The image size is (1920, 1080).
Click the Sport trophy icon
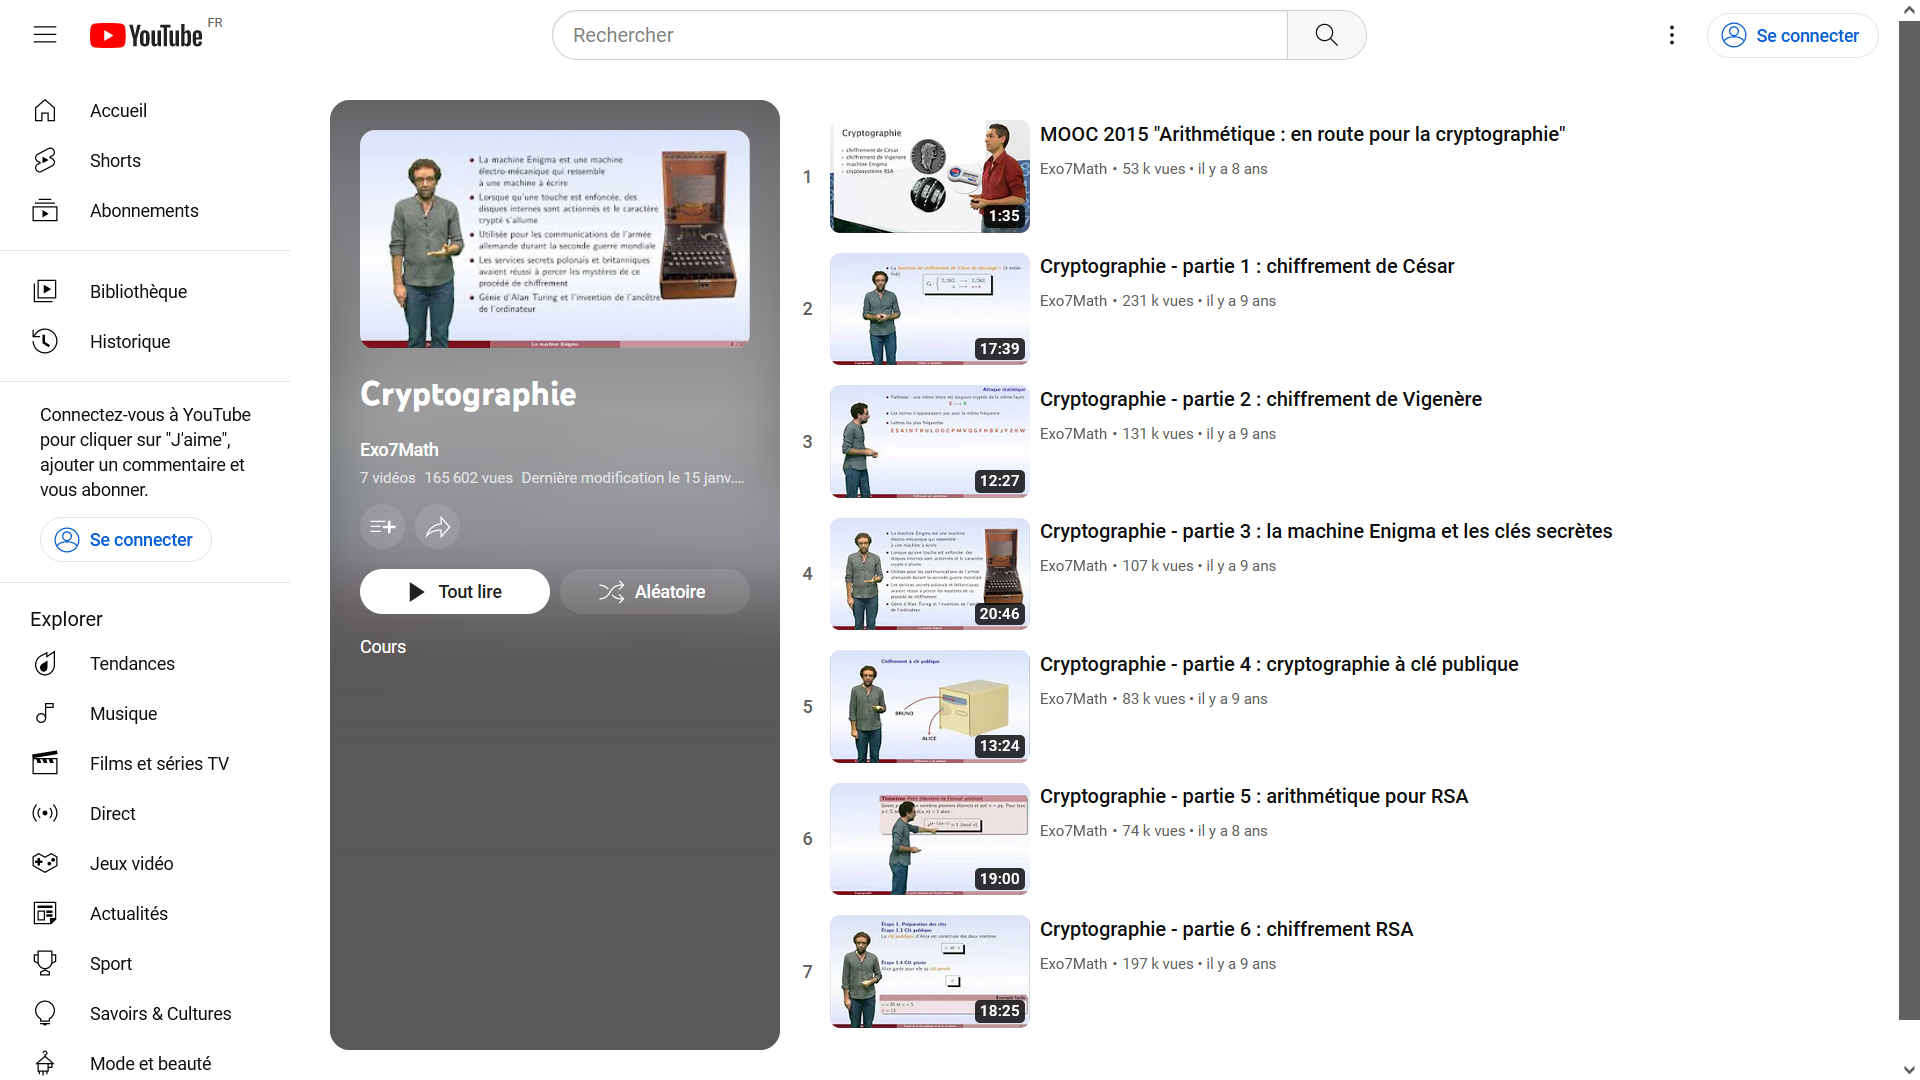[45, 963]
